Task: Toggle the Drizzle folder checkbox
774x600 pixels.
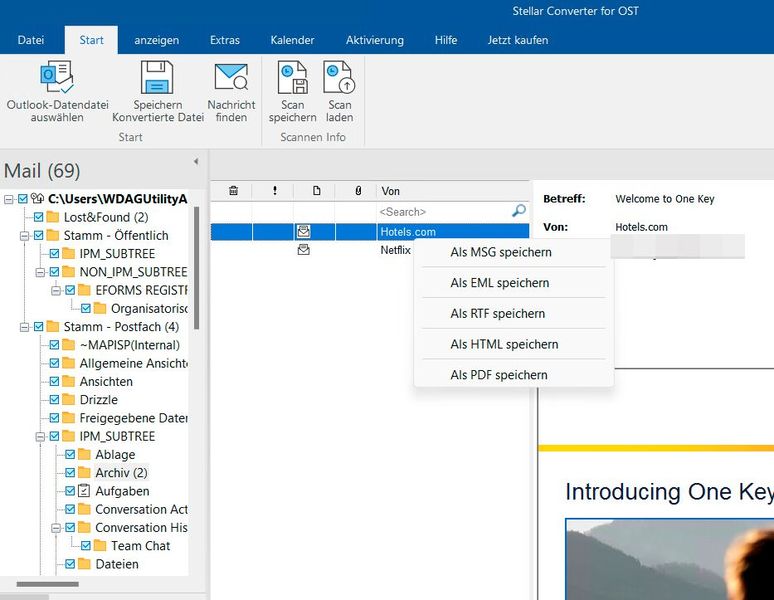Action: [54, 400]
